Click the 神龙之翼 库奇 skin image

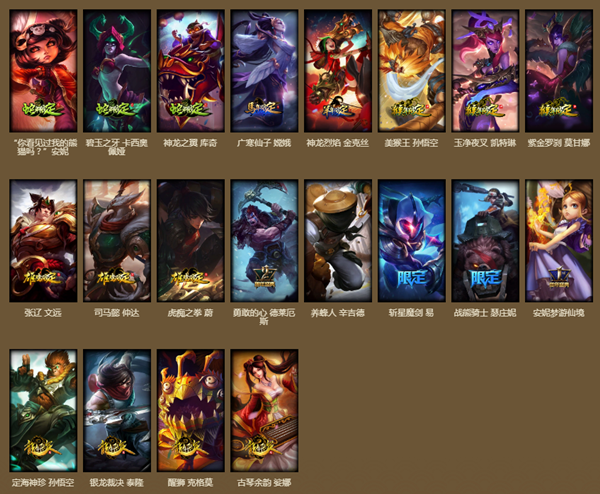[191, 71]
